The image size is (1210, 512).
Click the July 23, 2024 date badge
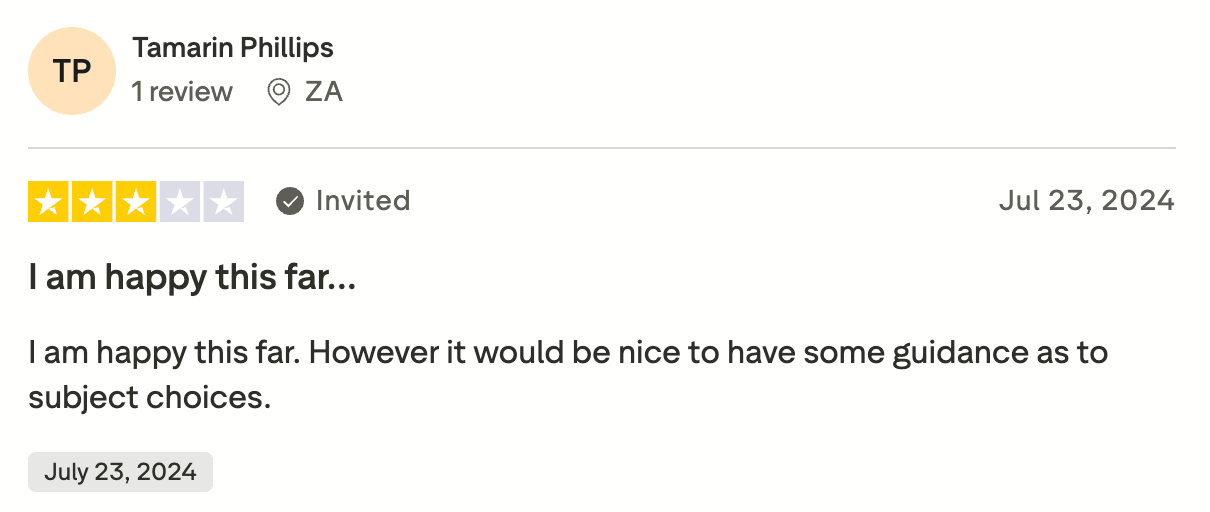(120, 472)
